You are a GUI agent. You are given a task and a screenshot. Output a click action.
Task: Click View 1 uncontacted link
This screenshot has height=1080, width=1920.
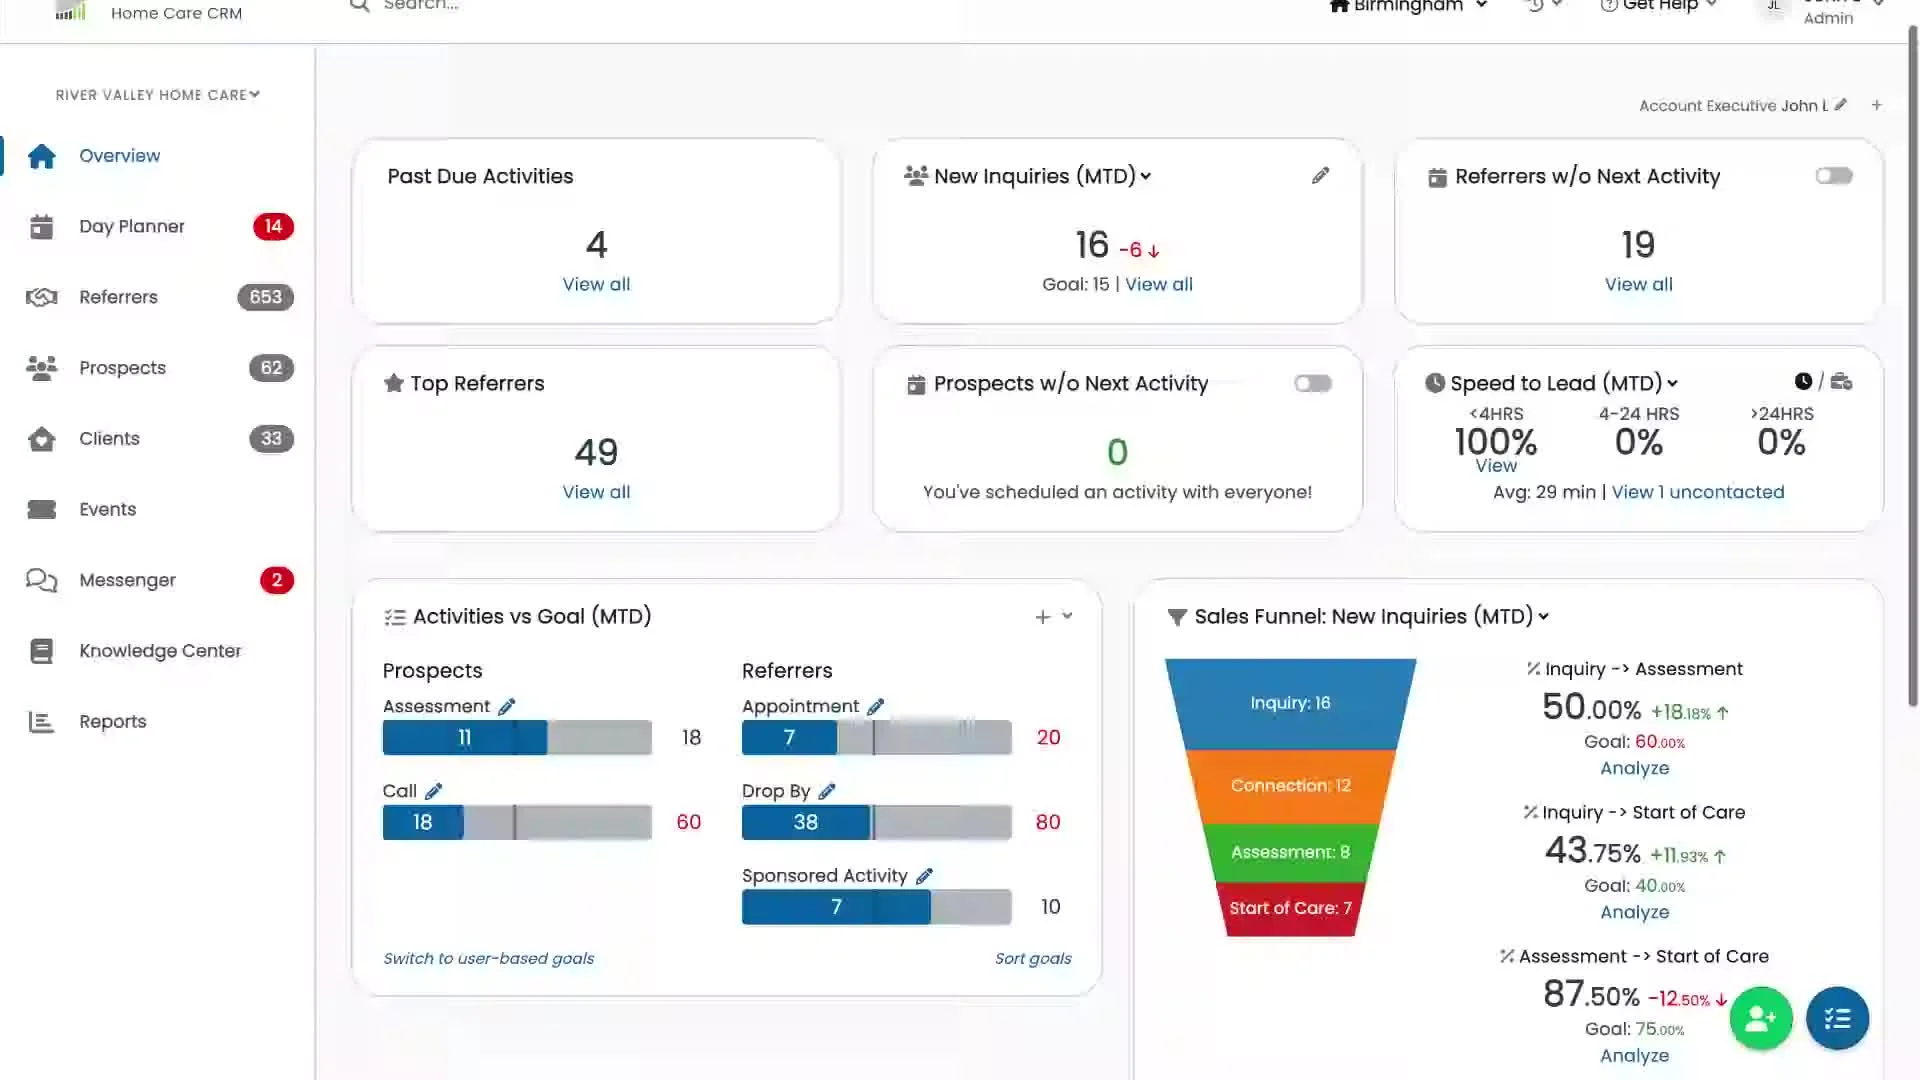point(1697,492)
